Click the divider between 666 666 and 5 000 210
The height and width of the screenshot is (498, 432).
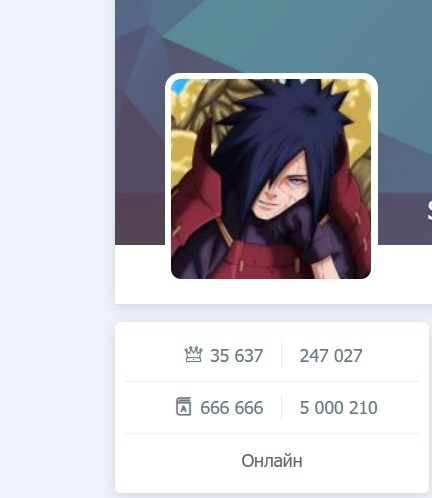click(281, 407)
